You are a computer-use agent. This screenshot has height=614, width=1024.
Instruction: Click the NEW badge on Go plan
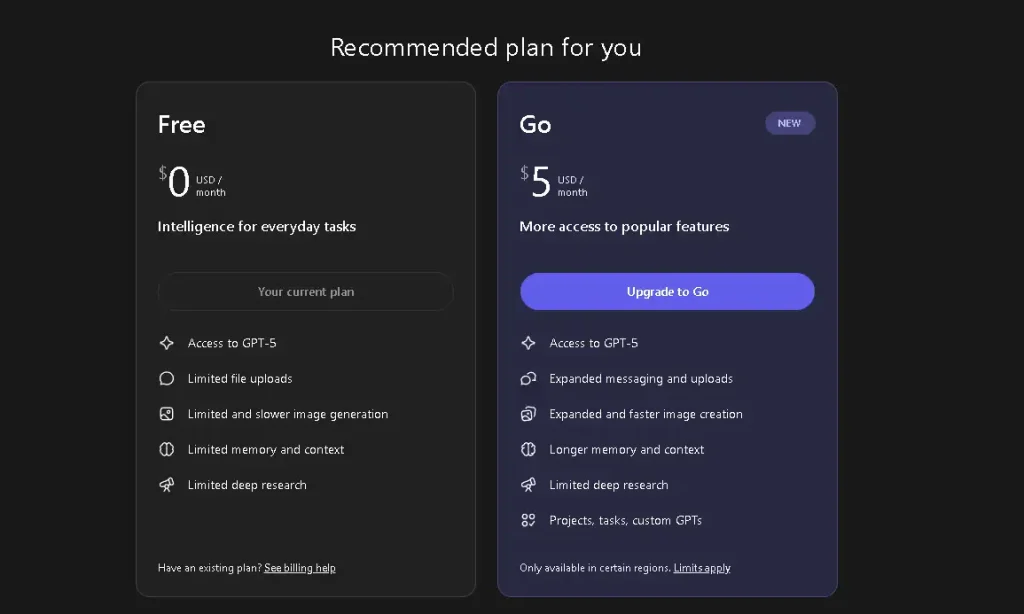(x=790, y=123)
